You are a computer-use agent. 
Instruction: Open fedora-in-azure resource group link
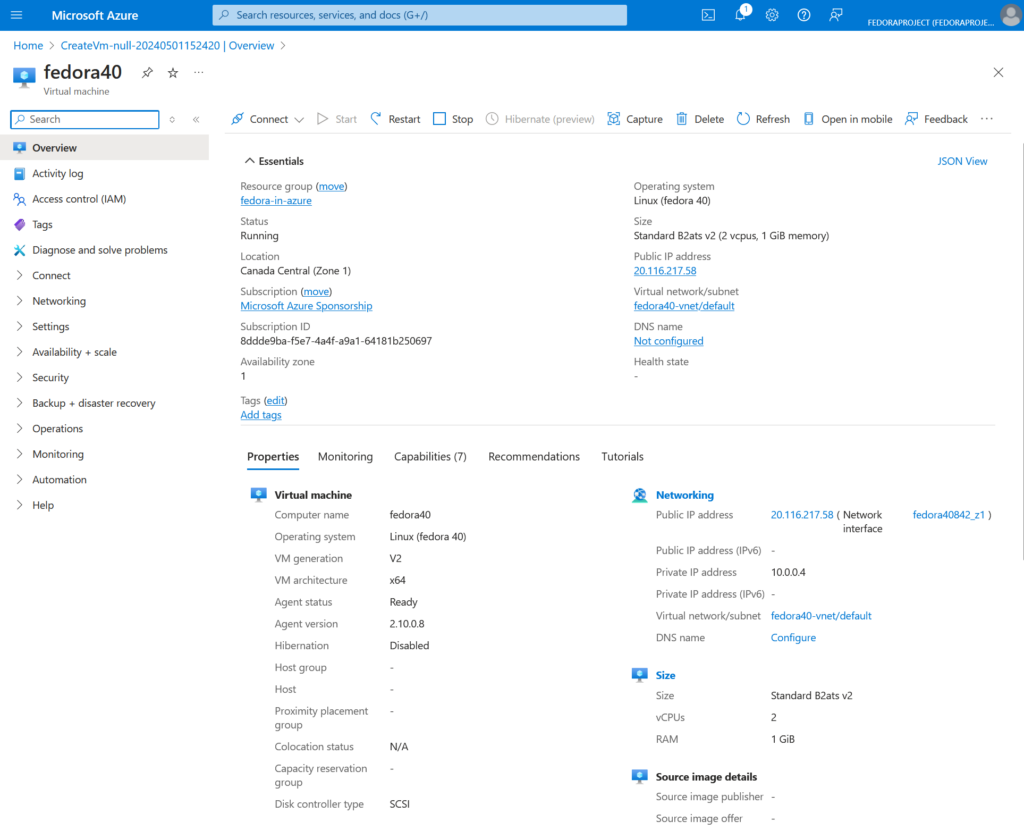coord(276,200)
